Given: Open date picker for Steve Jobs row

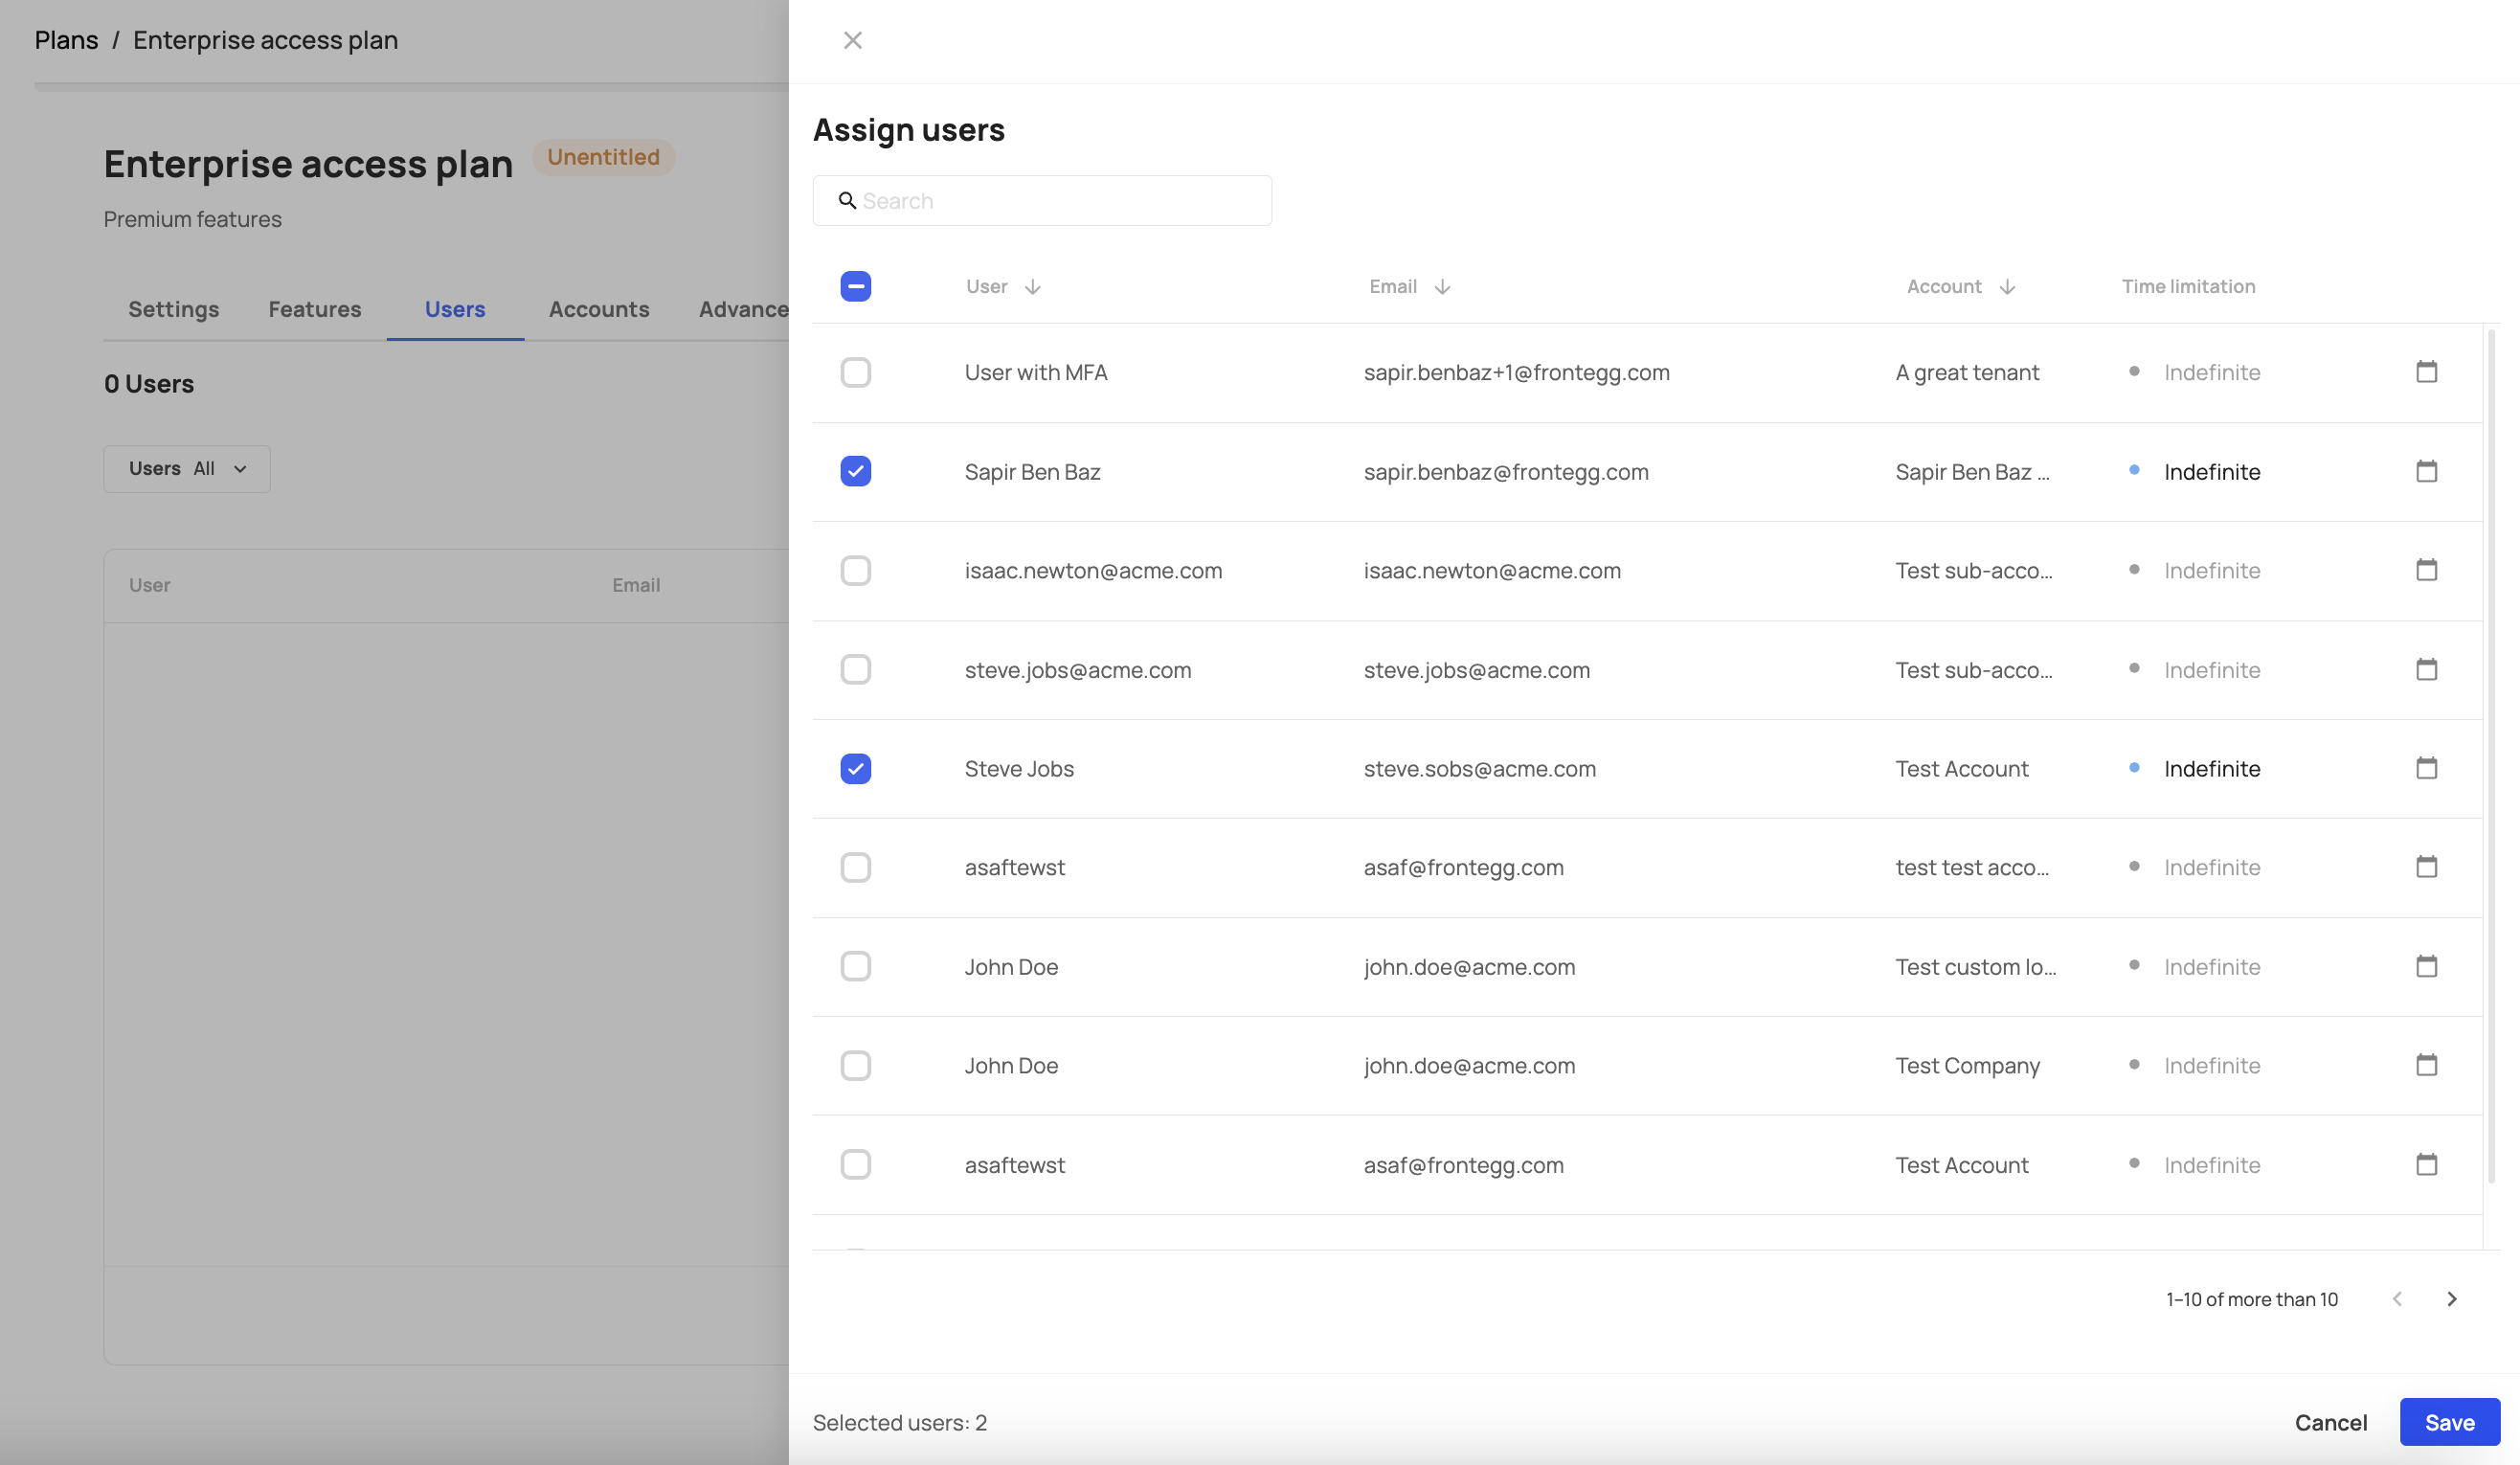Looking at the screenshot, I should 2426,768.
